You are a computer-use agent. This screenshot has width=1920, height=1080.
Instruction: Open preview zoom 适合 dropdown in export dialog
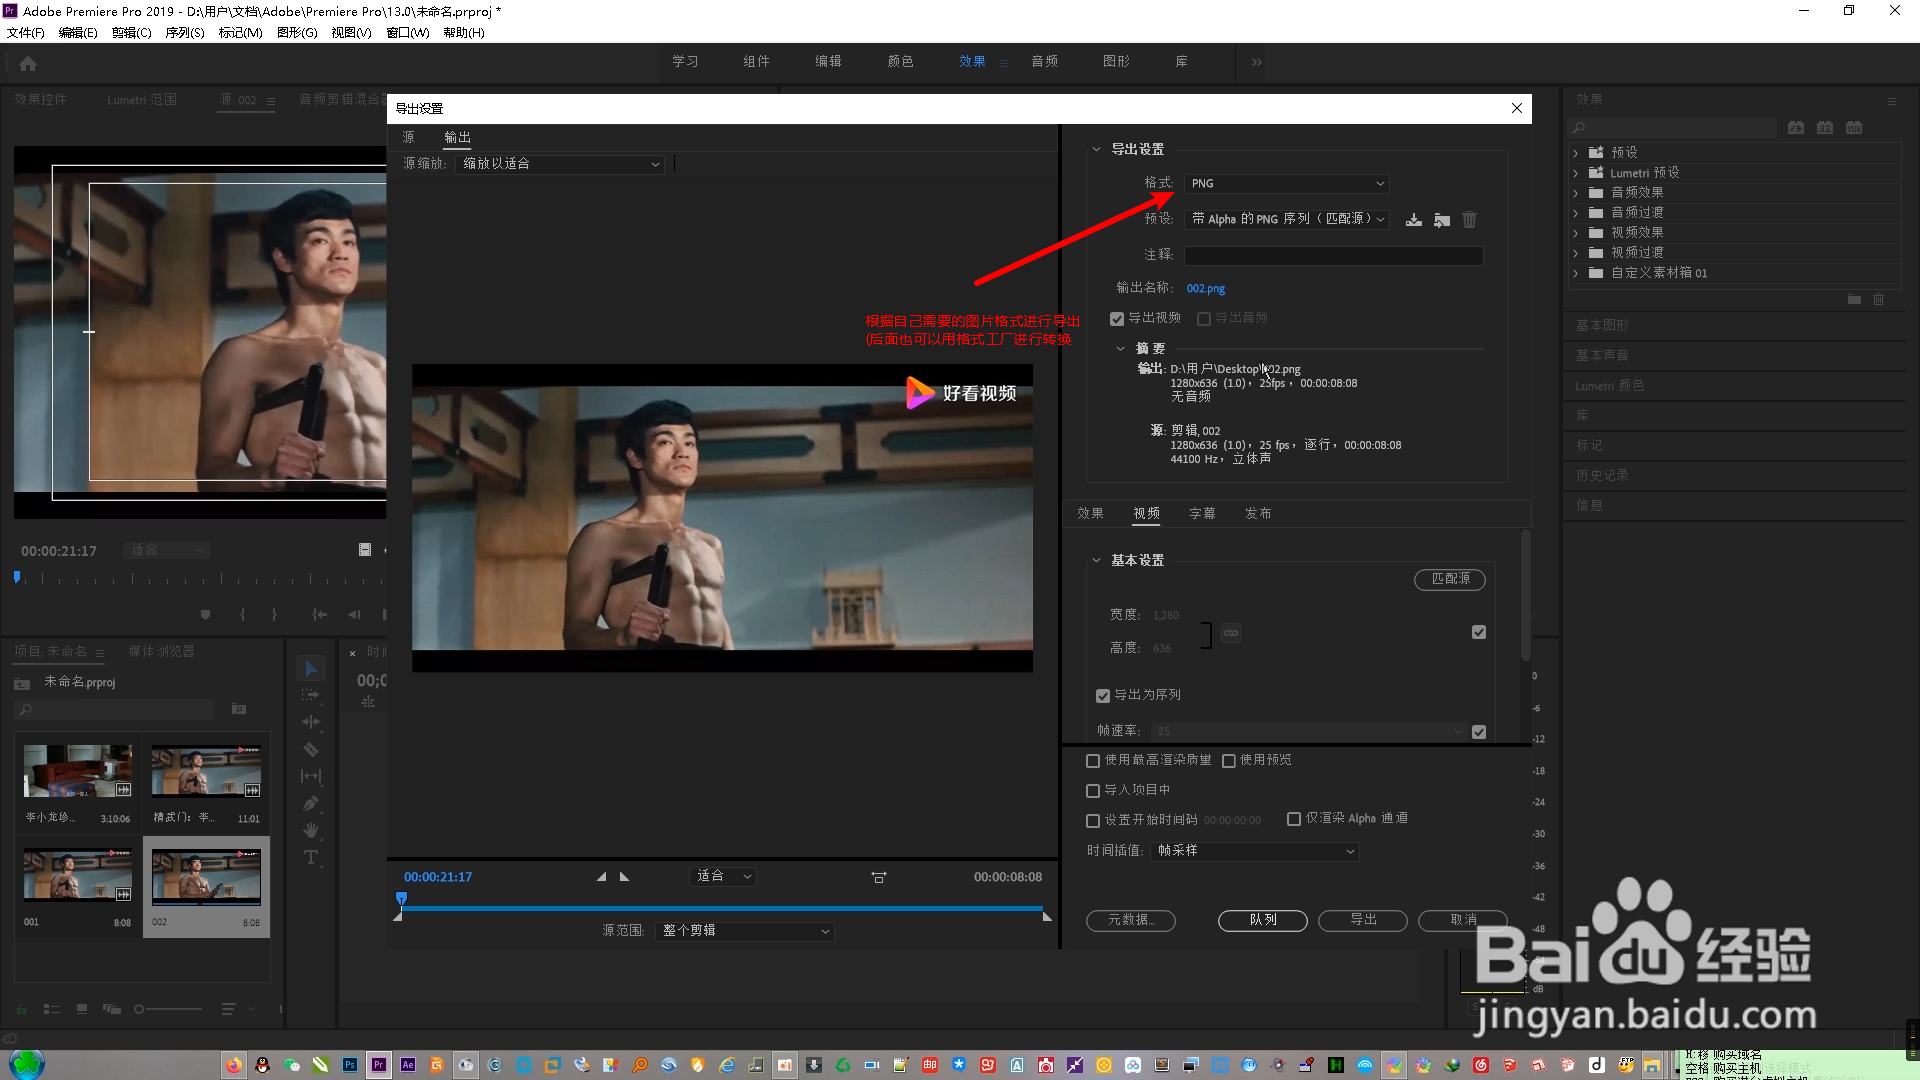click(x=723, y=877)
